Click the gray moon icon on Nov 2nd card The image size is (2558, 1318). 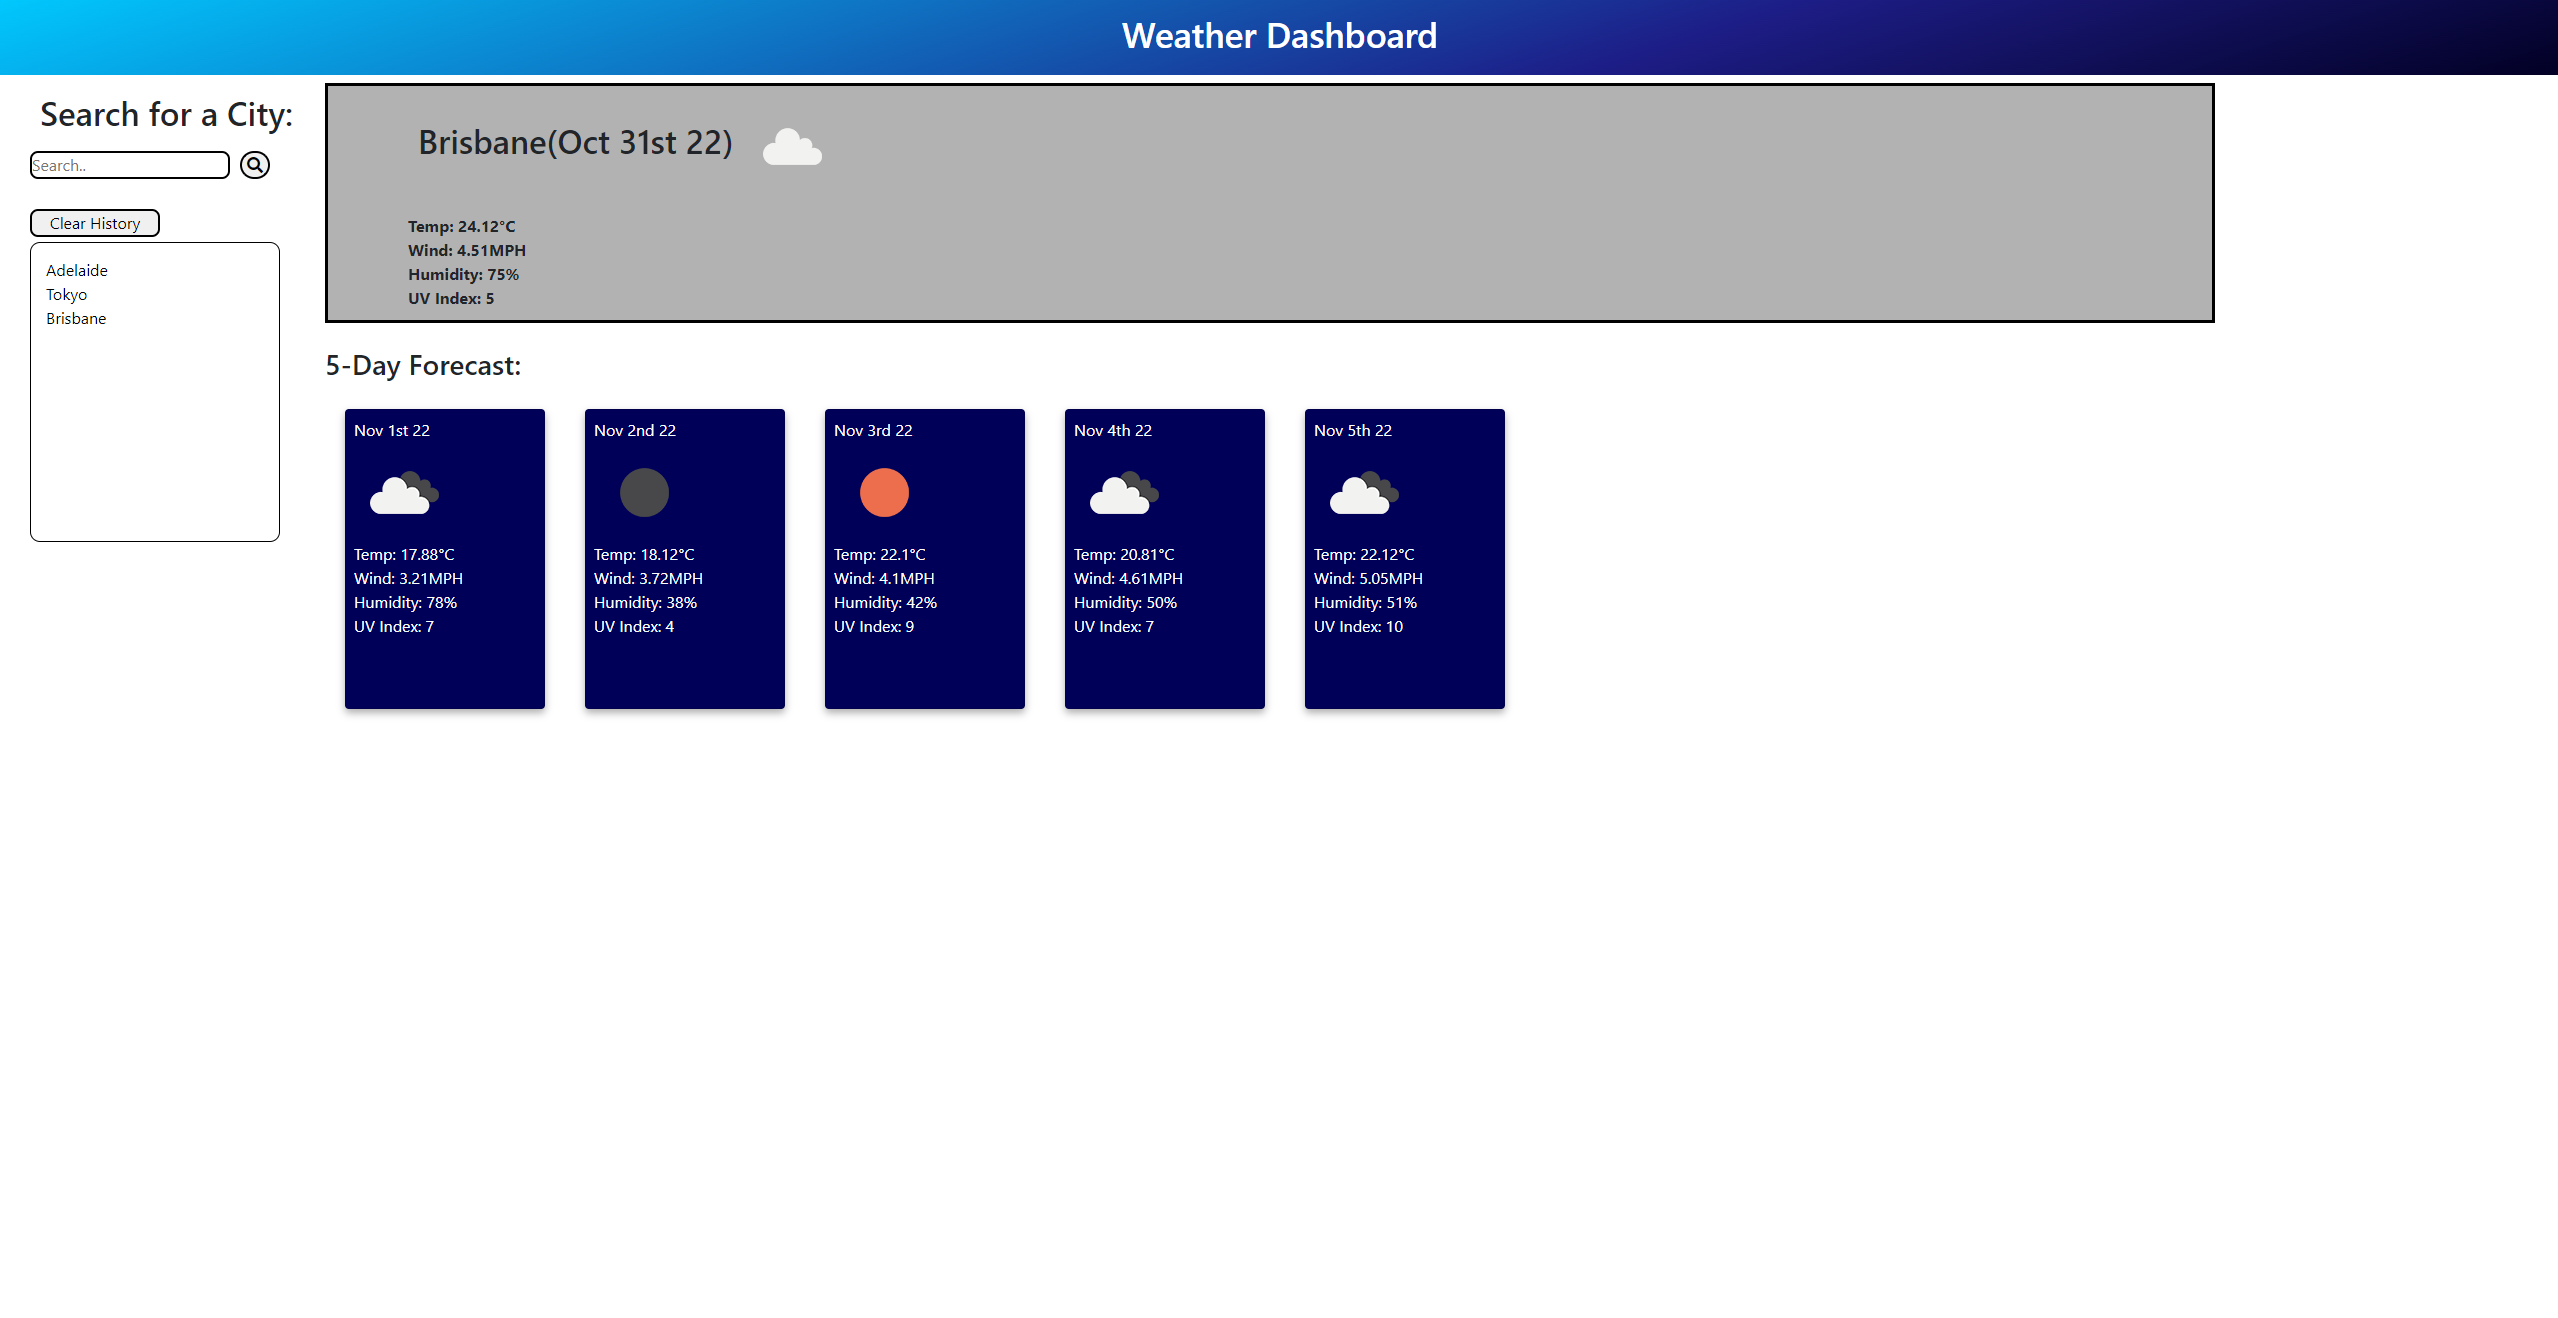(643, 492)
